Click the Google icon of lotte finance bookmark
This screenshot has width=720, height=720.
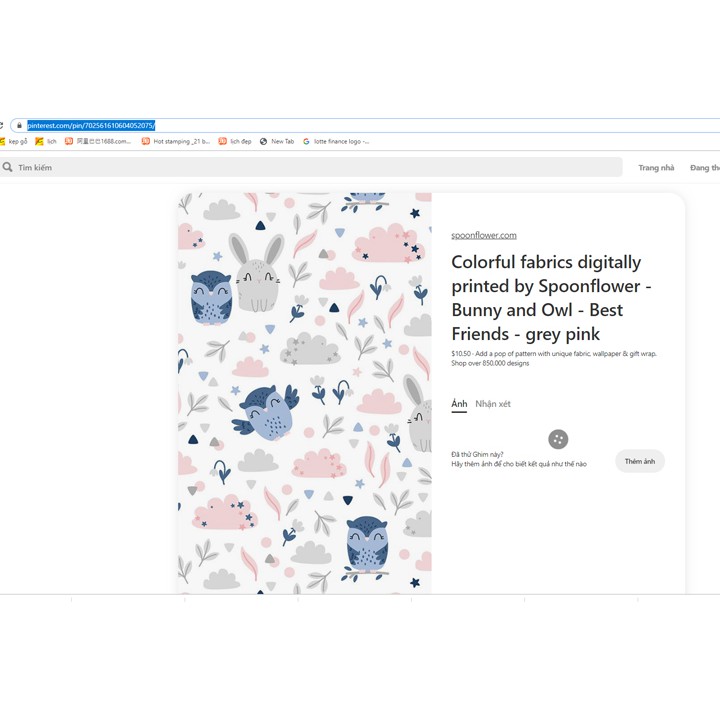(306, 141)
